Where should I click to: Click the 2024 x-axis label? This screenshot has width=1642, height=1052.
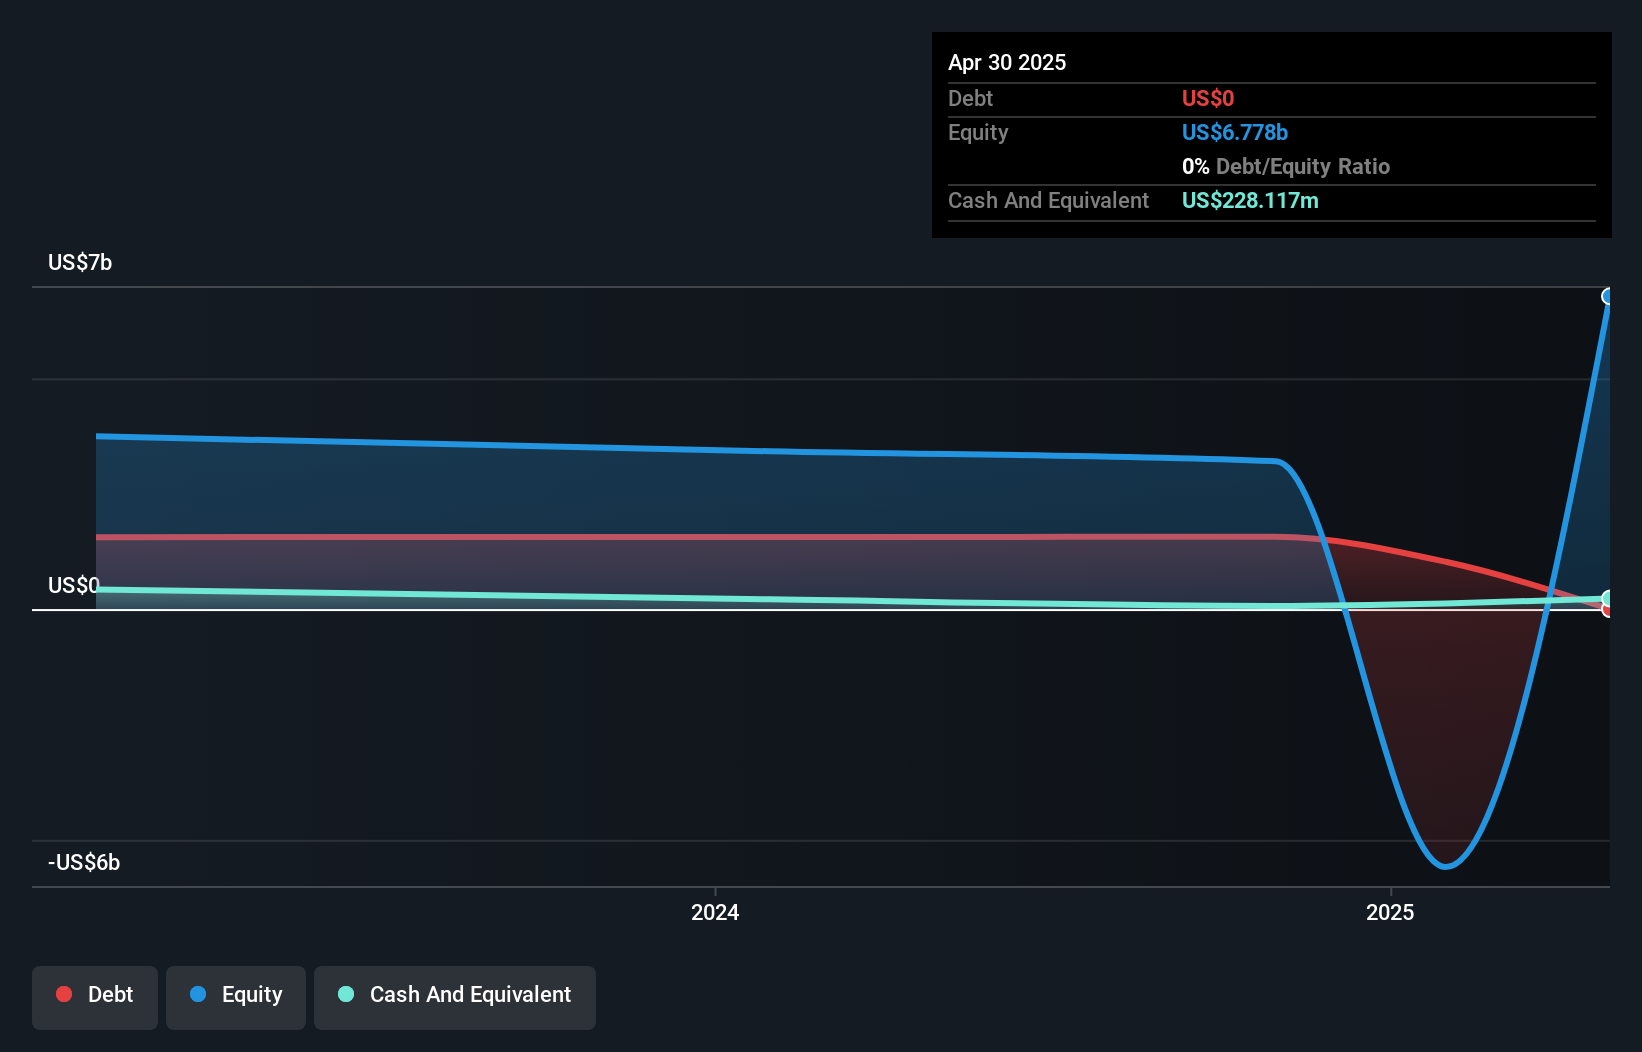(715, 912)
